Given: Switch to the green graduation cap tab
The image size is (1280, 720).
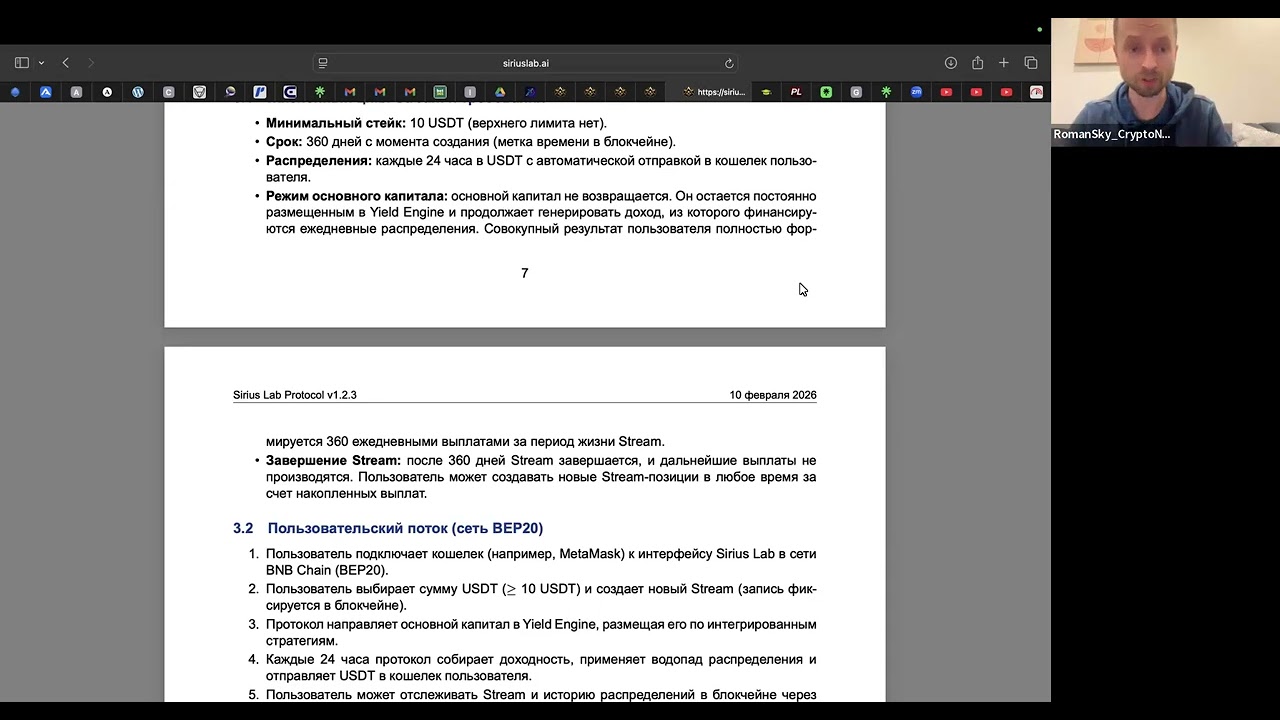Looking at the screenshot, I should 765,92.
